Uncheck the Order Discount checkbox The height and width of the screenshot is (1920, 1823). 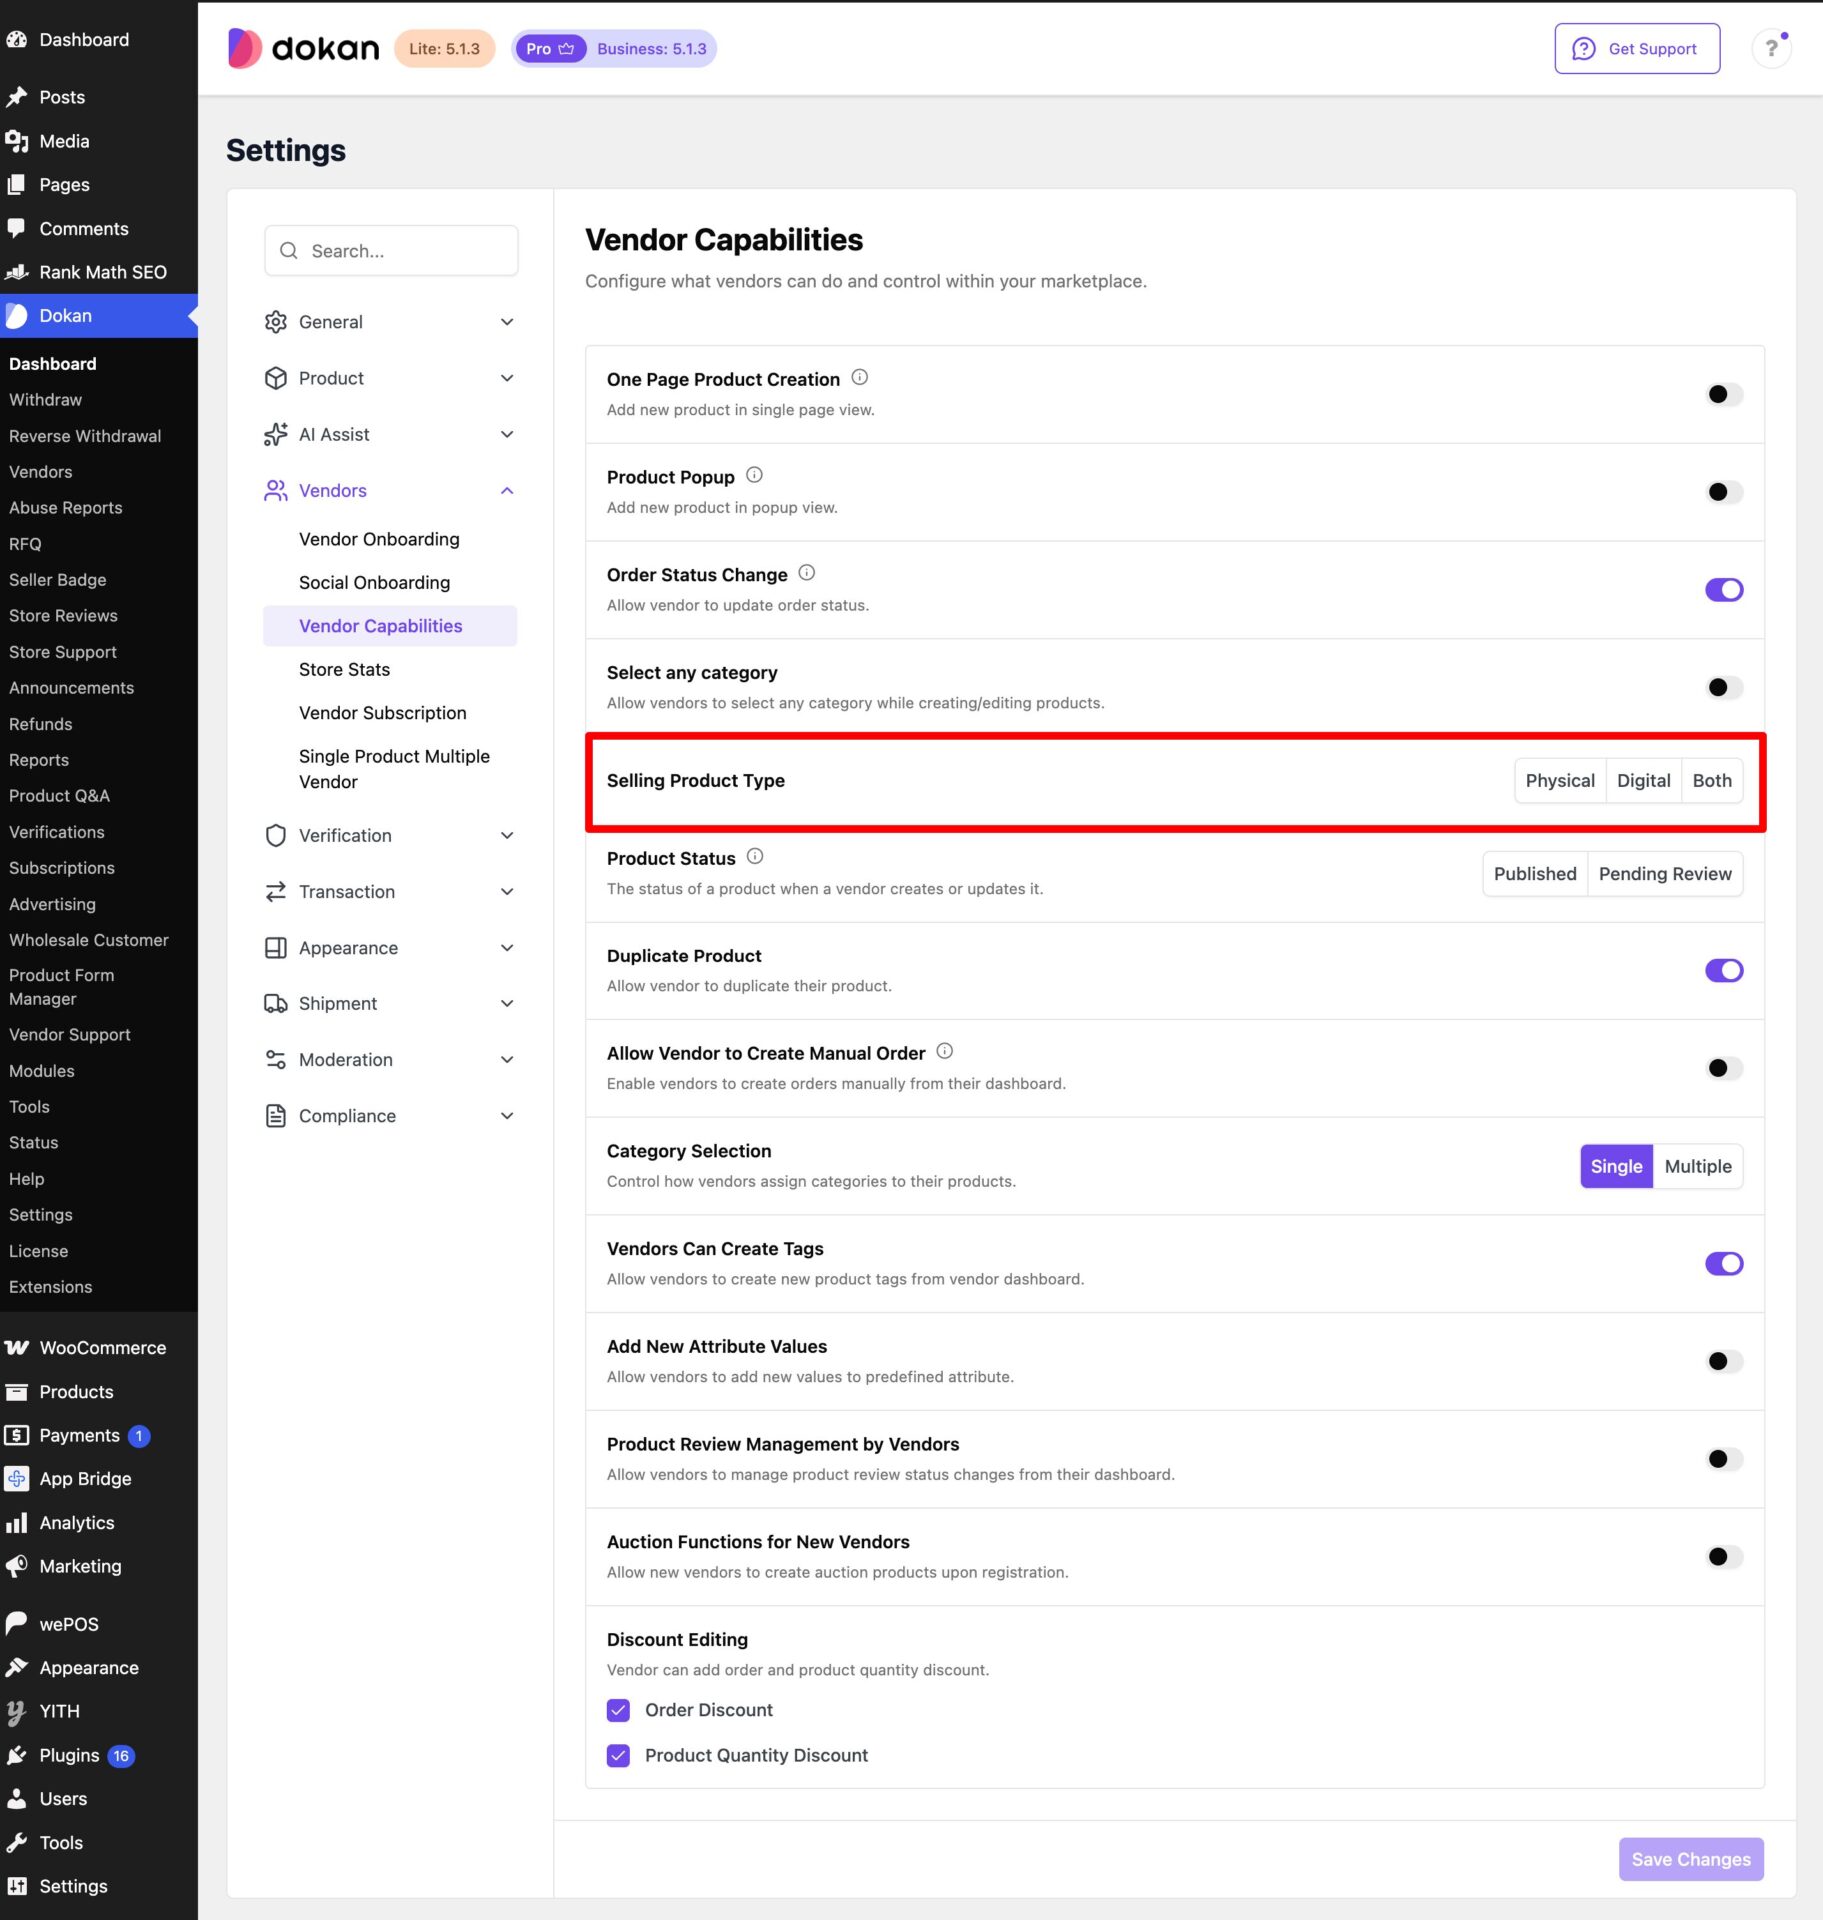click(x=619, y=1710)
